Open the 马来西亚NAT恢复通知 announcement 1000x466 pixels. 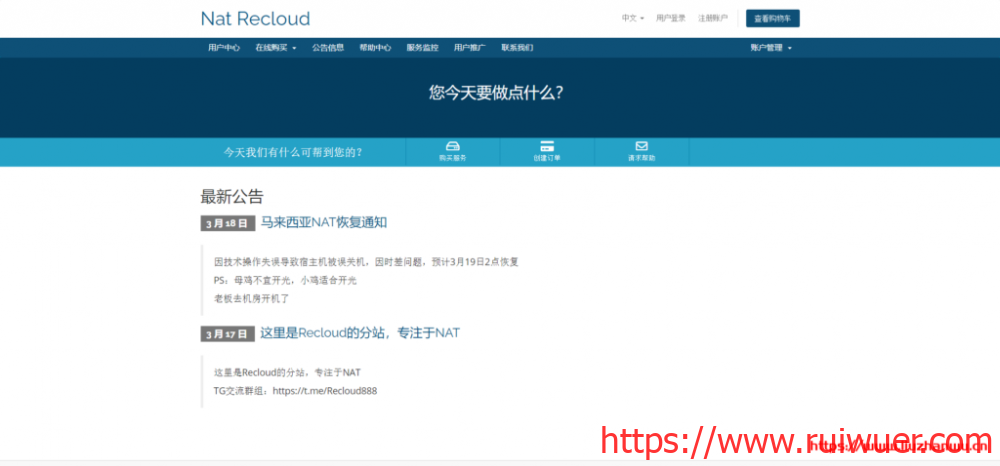pos(323,222)
